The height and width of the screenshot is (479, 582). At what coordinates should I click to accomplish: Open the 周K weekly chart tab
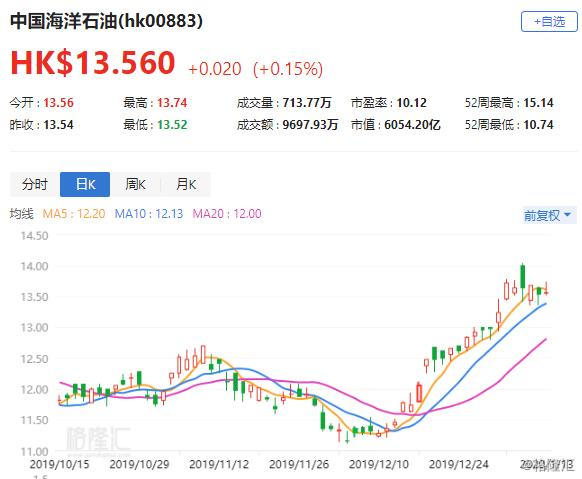(135, 184)
